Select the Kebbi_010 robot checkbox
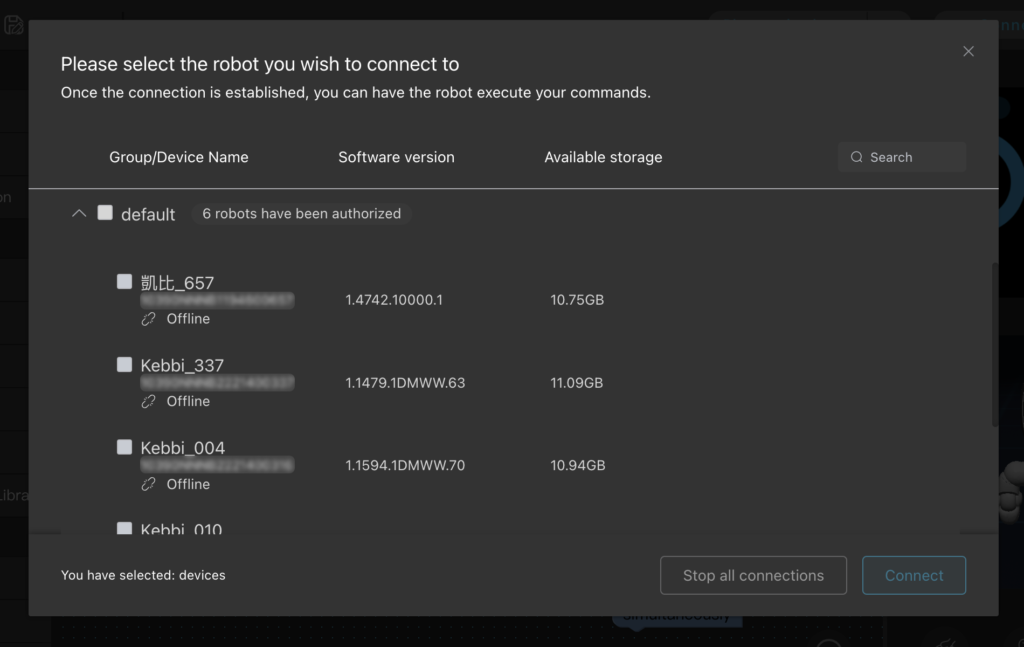The height and width of the screenshot is (647, 1024). point(124,528)
